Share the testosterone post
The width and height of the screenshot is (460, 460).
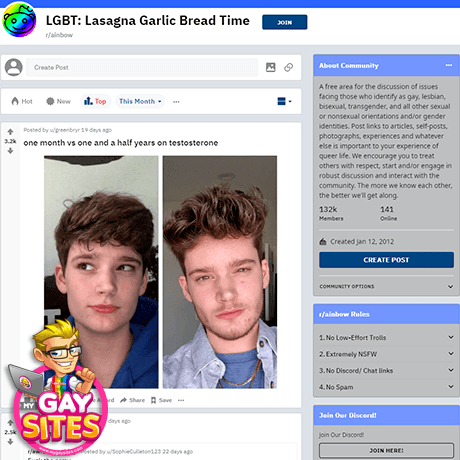pyautogui.click(x=132, y=400)
